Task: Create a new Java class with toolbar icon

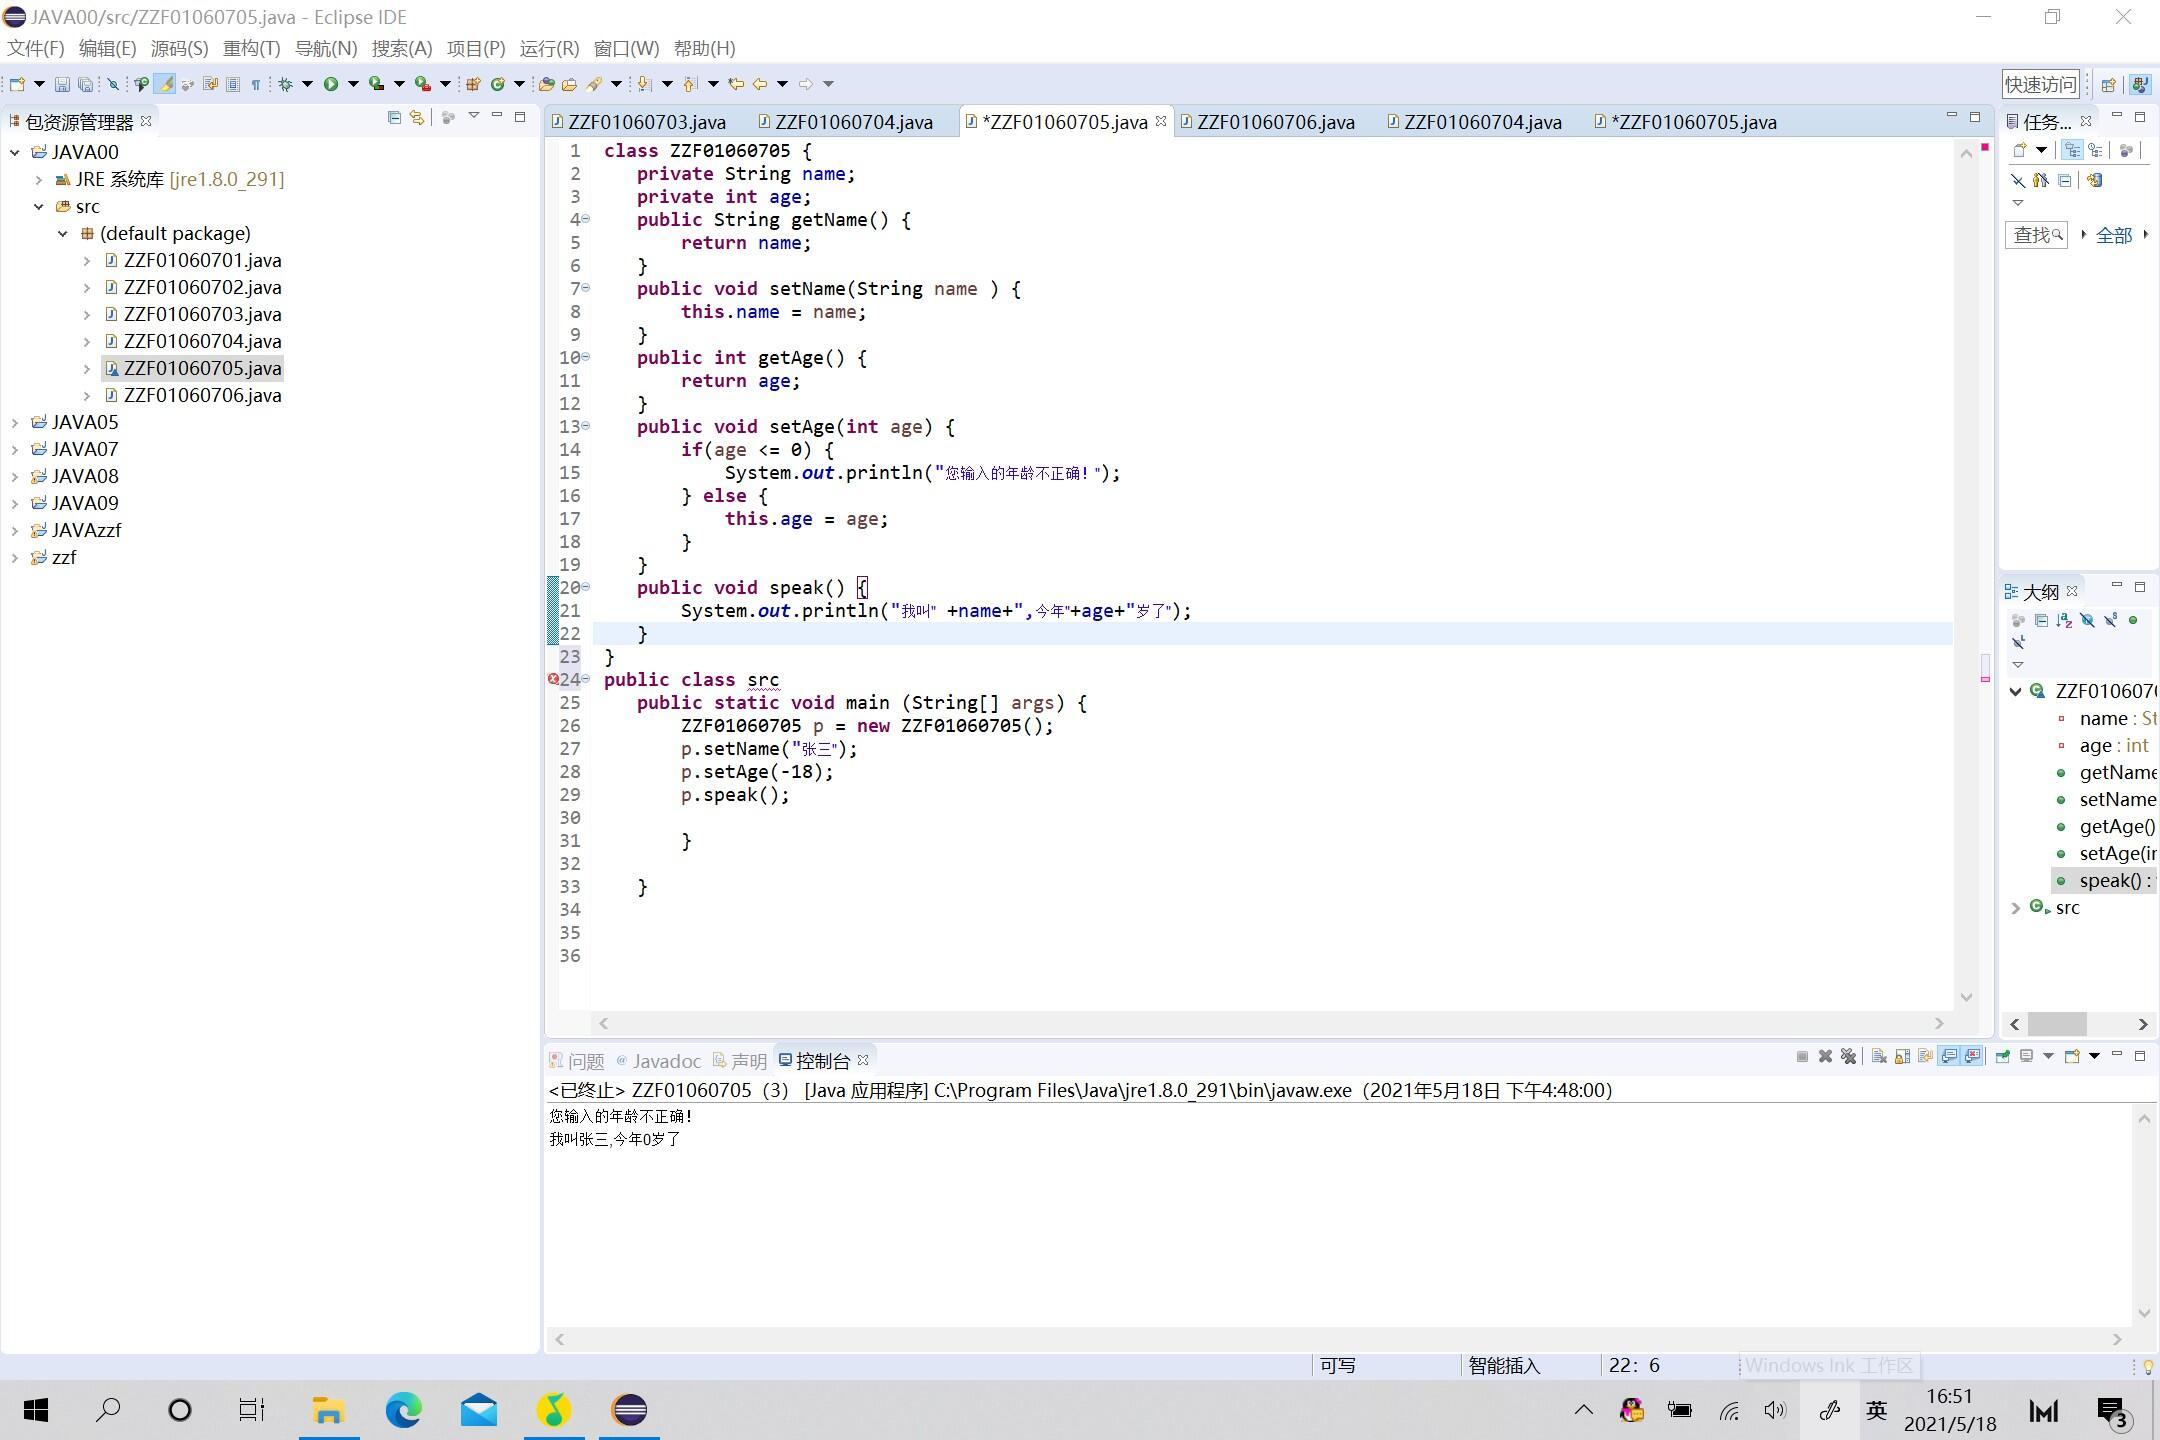Action: click(x=497, y=84)
